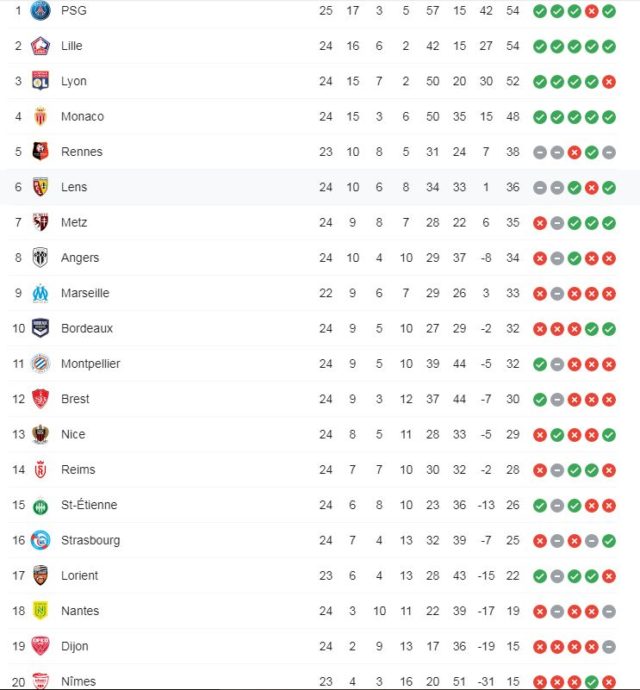This screenshot has height=690, width=640.
Task: Click the Strasbourg club logo
Action: (x=40, y=540)
